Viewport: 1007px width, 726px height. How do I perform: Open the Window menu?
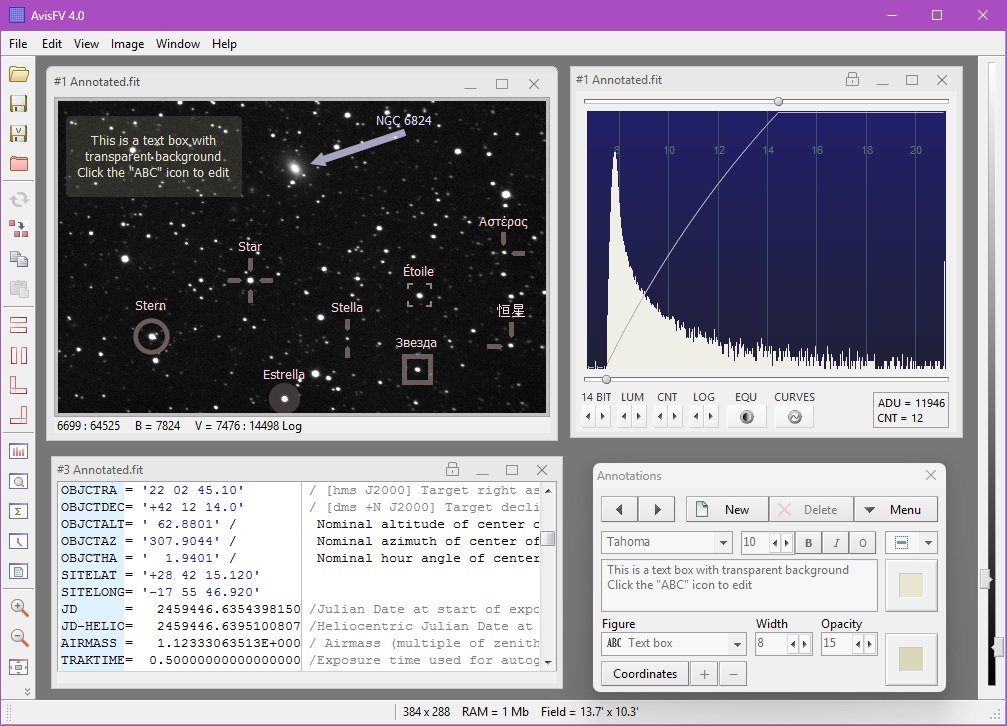coord(178,44)
